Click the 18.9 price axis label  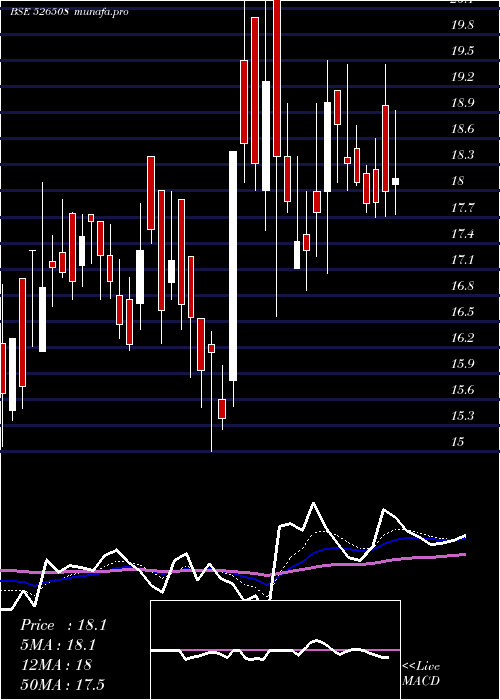462,103
